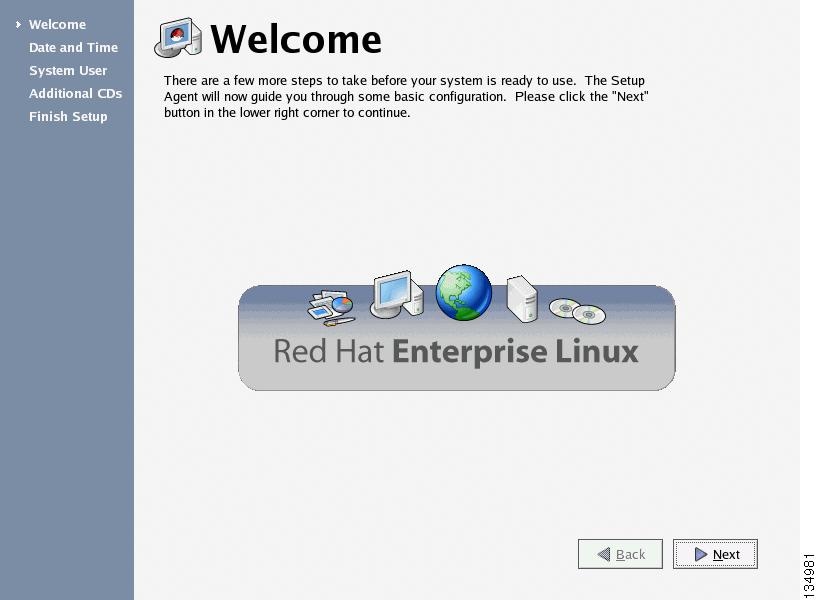The image size is (817, 600).
Task: Click the Setup Agent computer icon by the title
Action: tap(178, 38)
